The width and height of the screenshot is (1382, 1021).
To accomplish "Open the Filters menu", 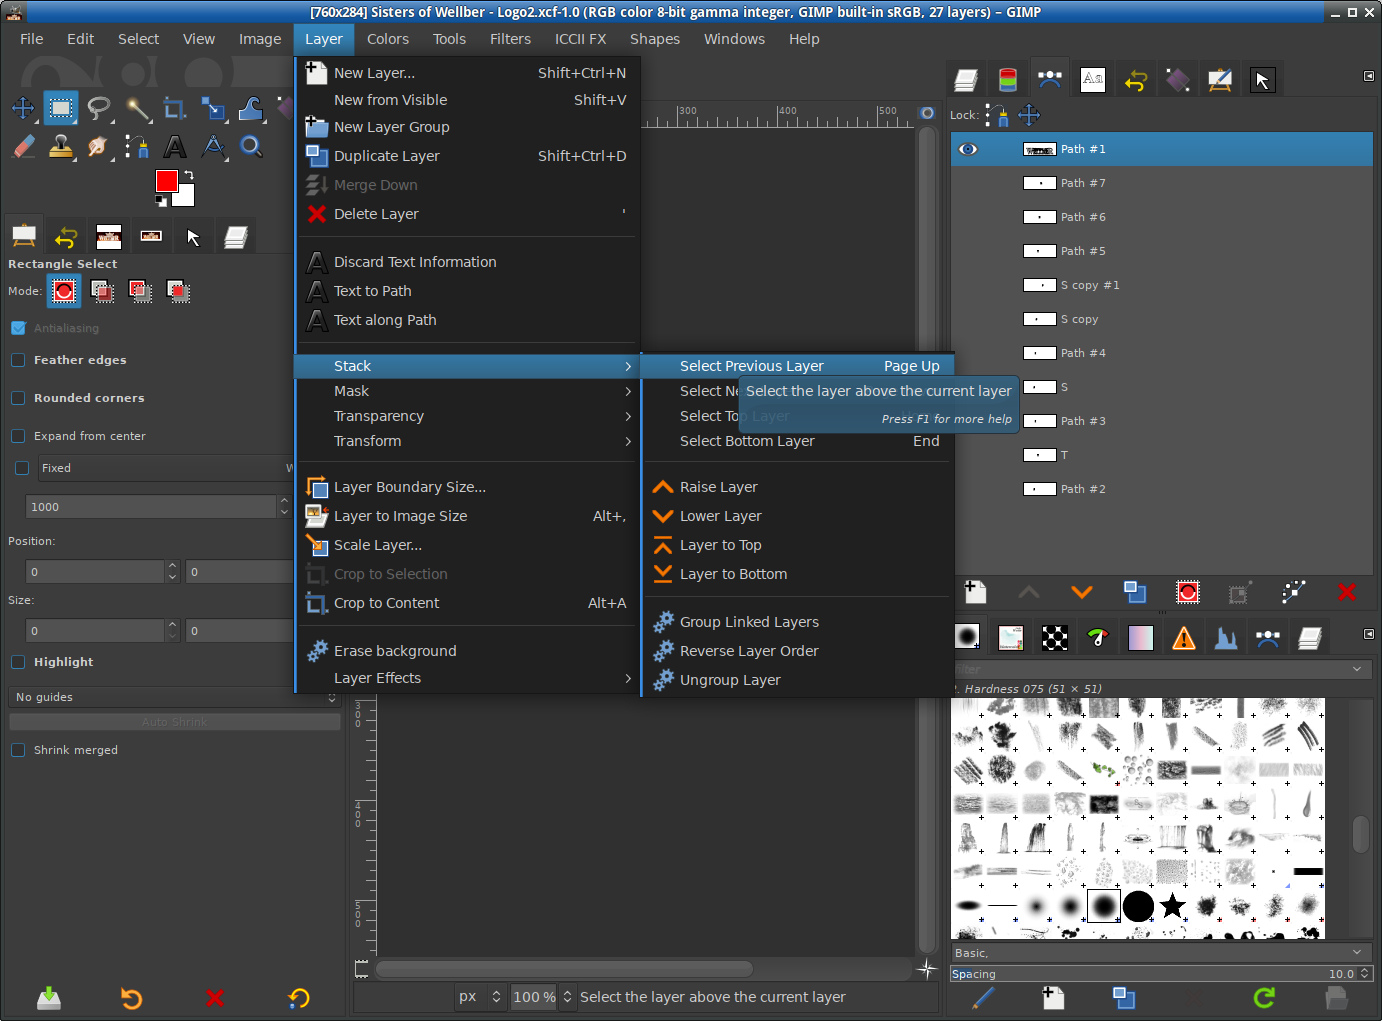I will pyautogui.click(x=510, y=39).
